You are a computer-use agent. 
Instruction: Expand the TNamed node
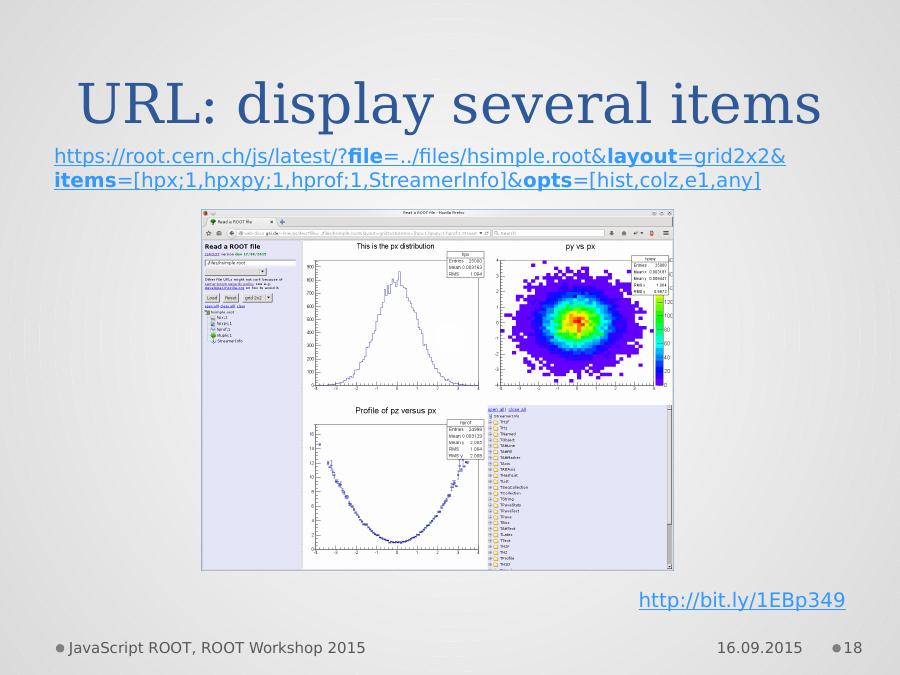490,434
